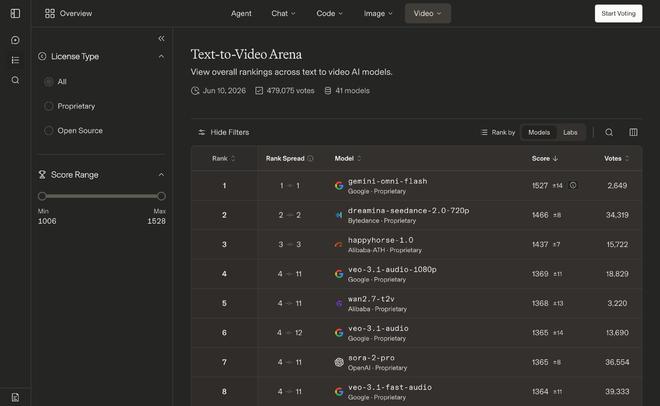Toggle the left sidebar panel icon
This screenshot has height=406, width=660.
pos(15,13)
